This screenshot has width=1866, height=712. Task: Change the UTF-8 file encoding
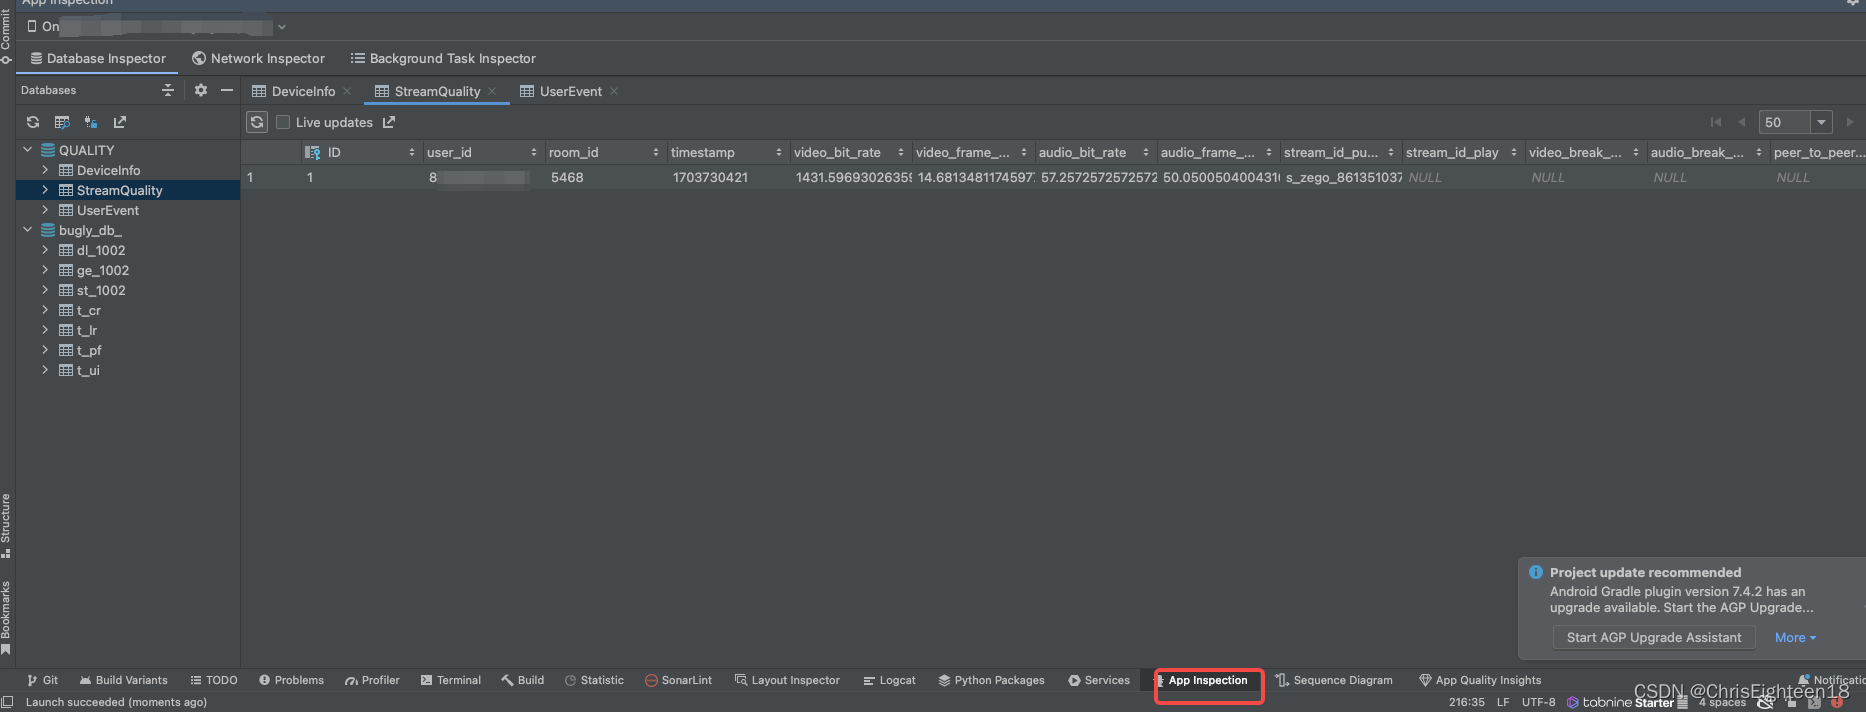tap(1538, 702)
